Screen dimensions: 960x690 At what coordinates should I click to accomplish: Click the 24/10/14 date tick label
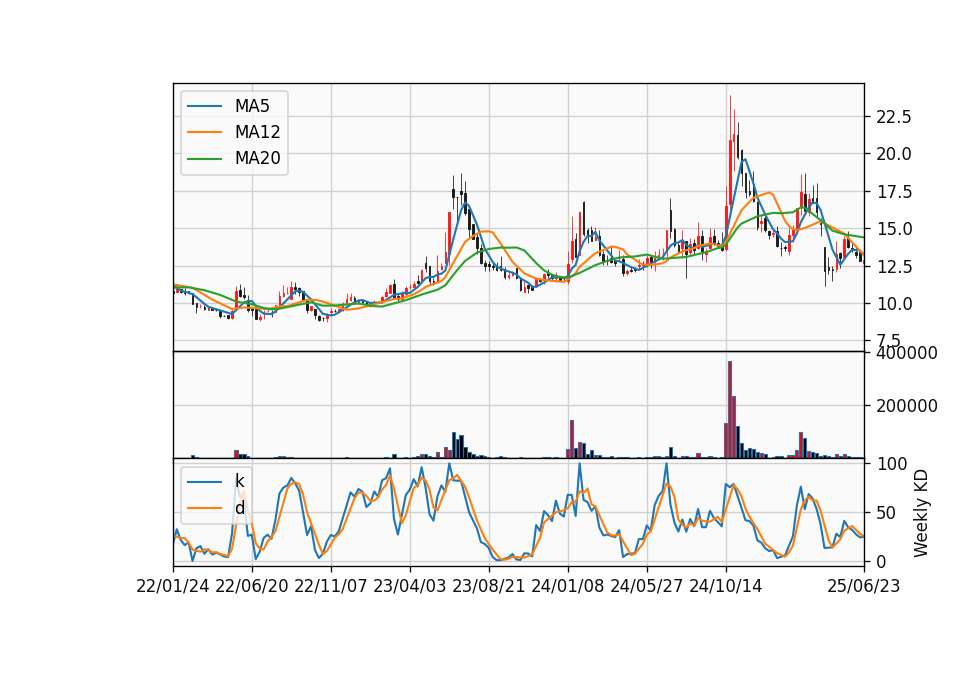click(x=726, y=586)
